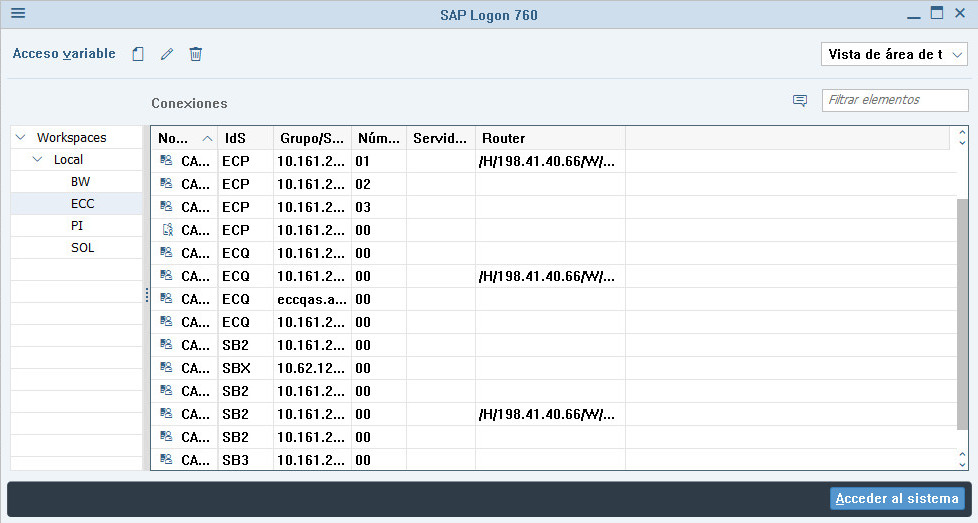Open the Vista de área dropdown

[894, 54]
